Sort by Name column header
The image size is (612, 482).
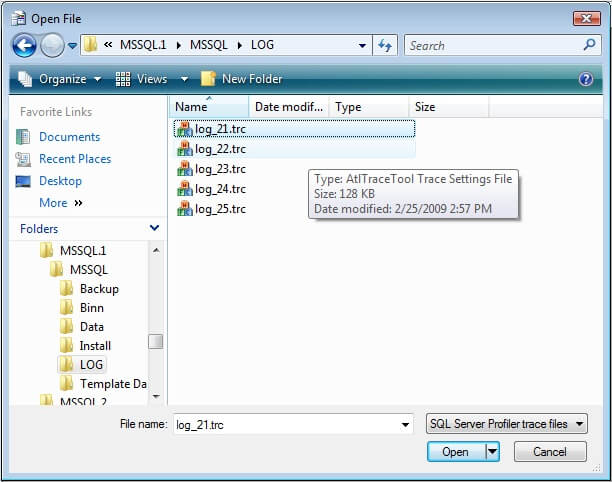209,107
